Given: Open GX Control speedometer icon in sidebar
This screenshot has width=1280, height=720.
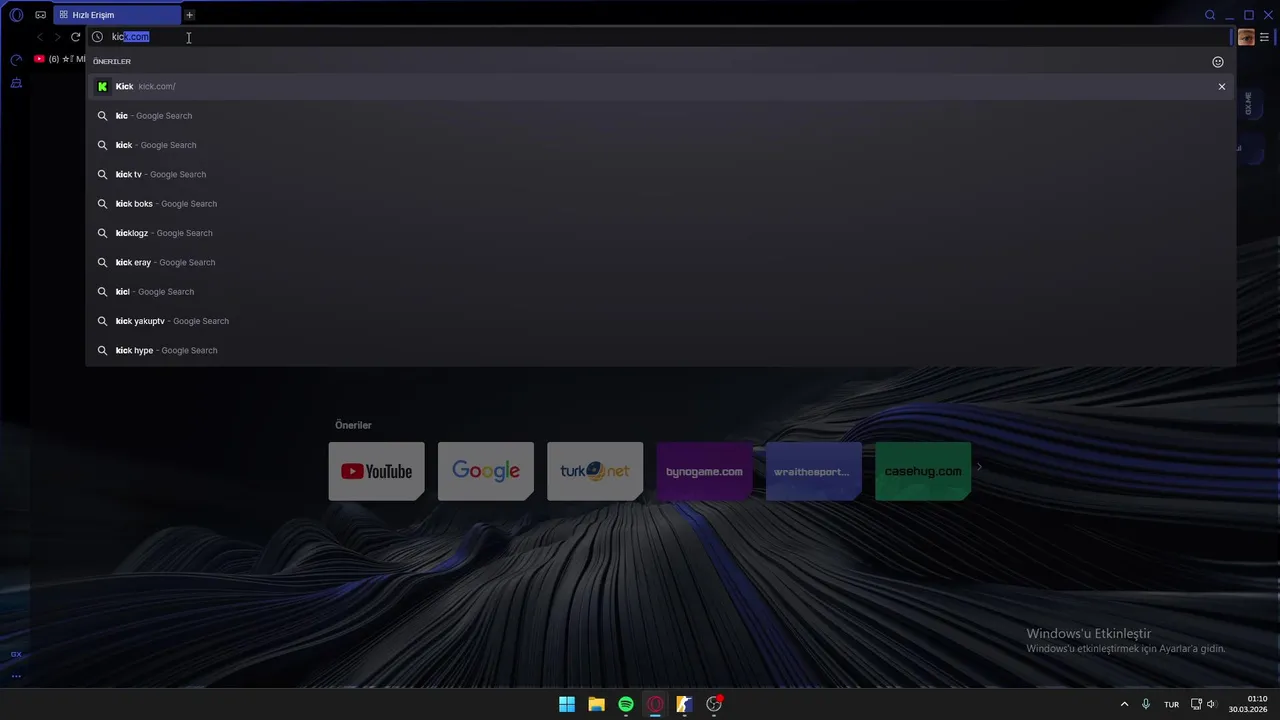Looking at the screenshot, I should pyautogui.click(x=16, y=60).
